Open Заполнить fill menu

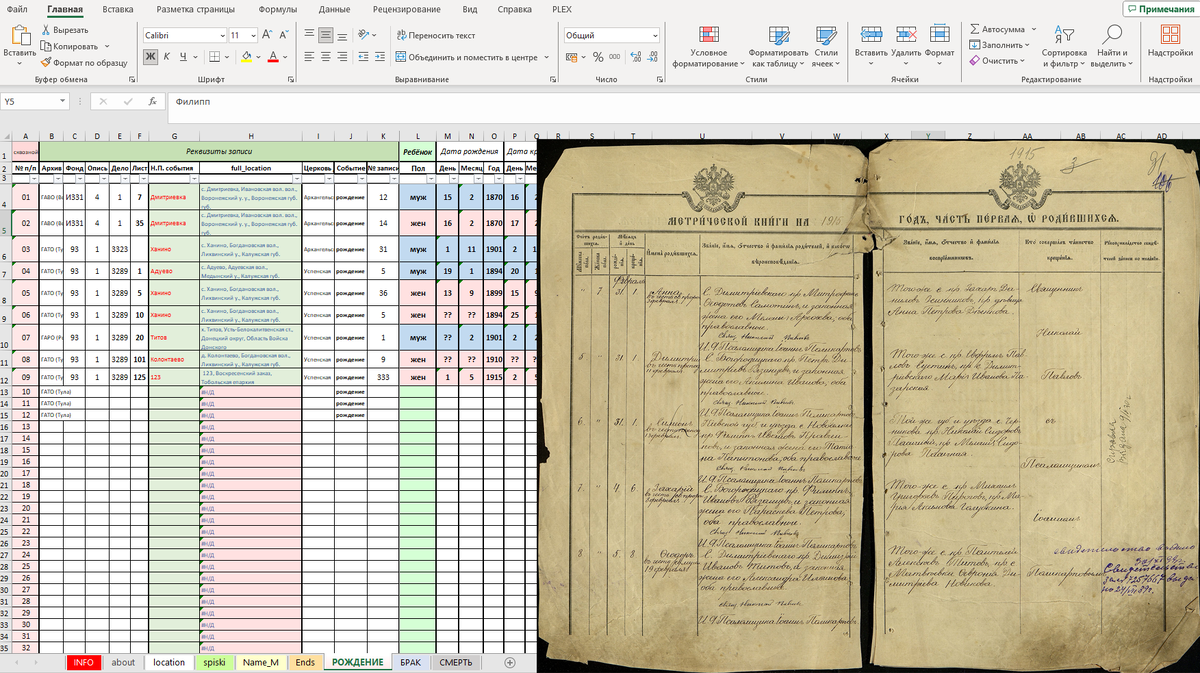point(1001,45)
